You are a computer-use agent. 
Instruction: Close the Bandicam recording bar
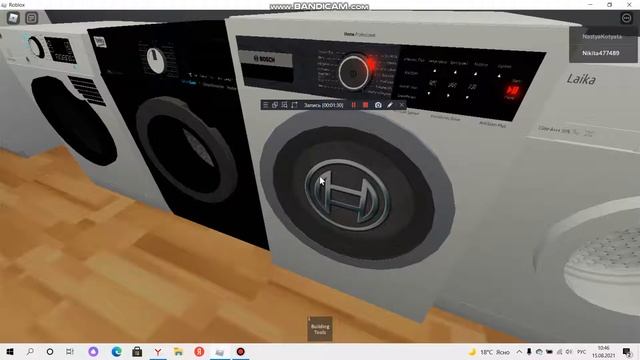point(402,105)
